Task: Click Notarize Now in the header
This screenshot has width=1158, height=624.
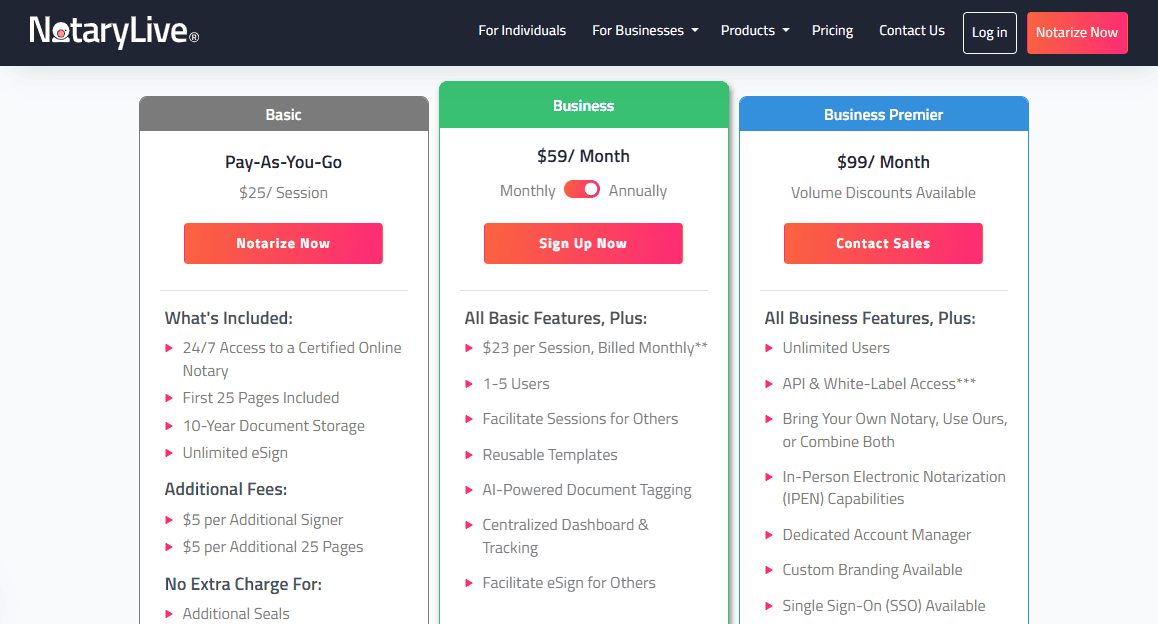Action: click(x=1077, y=33)
